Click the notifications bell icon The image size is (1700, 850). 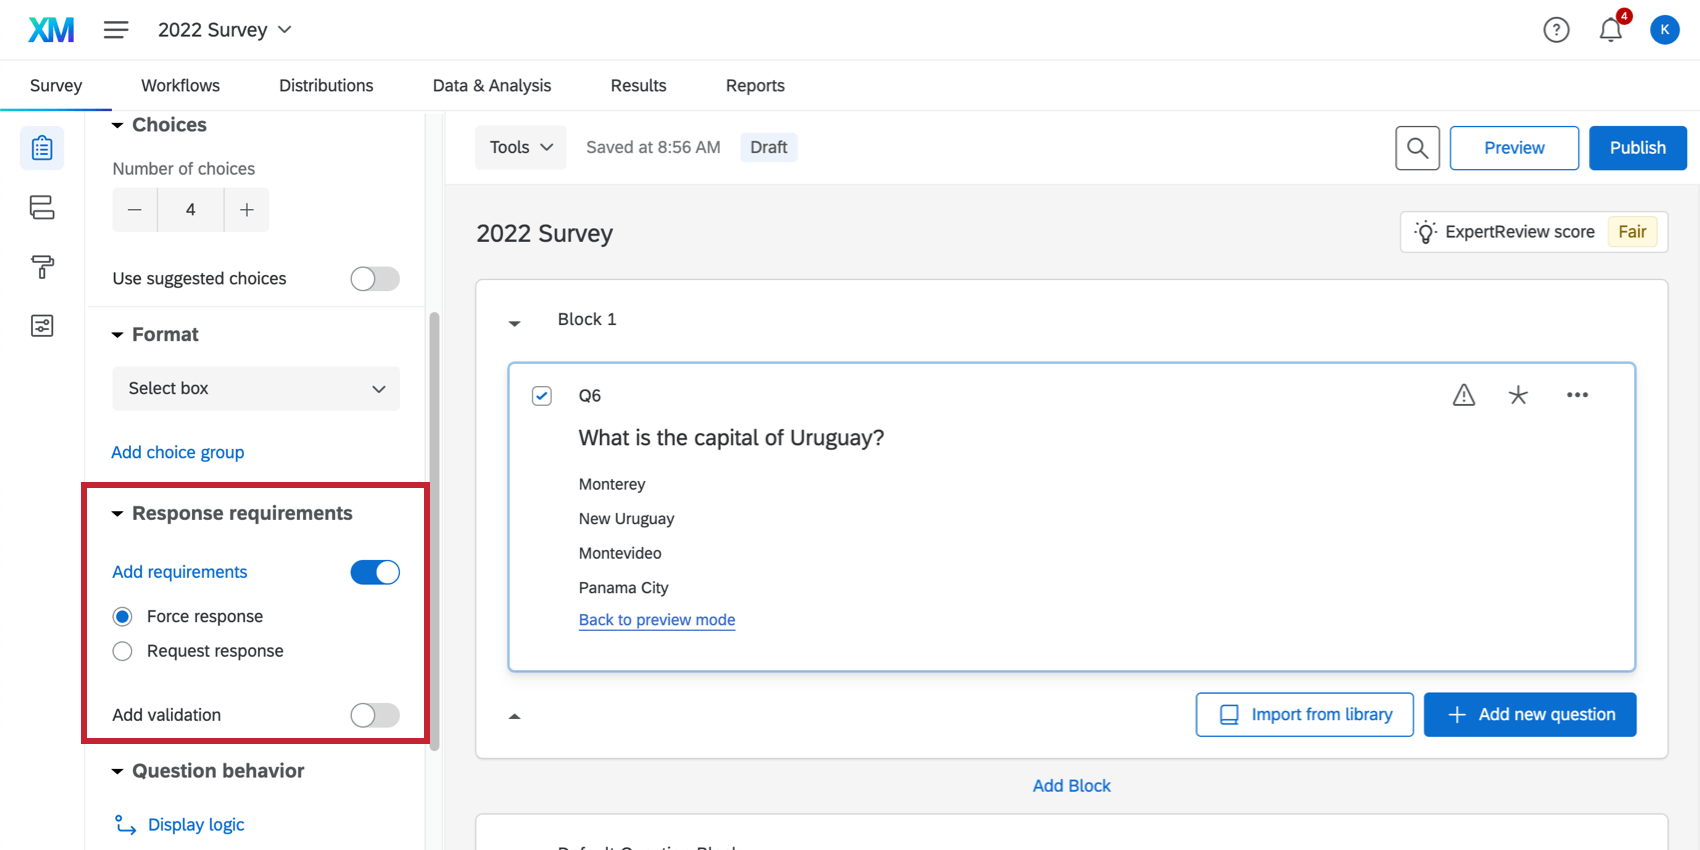(x=1610, y=30)
